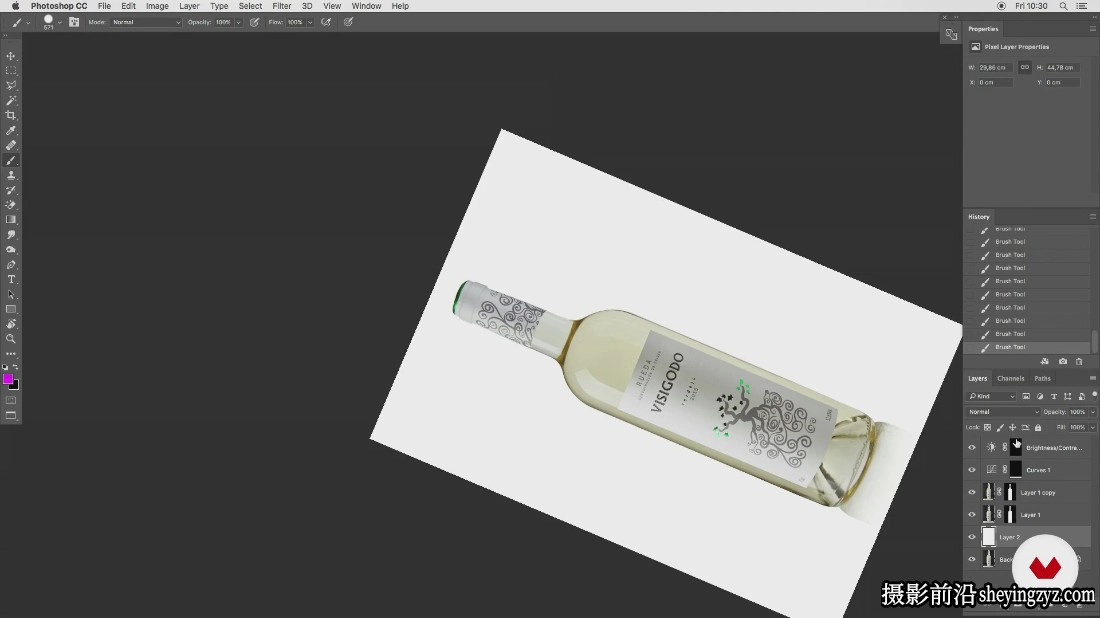The width and height of the screenshot is (1100, 618).
Task: Toggle pressure for size icon
Action: coord(349,22)
